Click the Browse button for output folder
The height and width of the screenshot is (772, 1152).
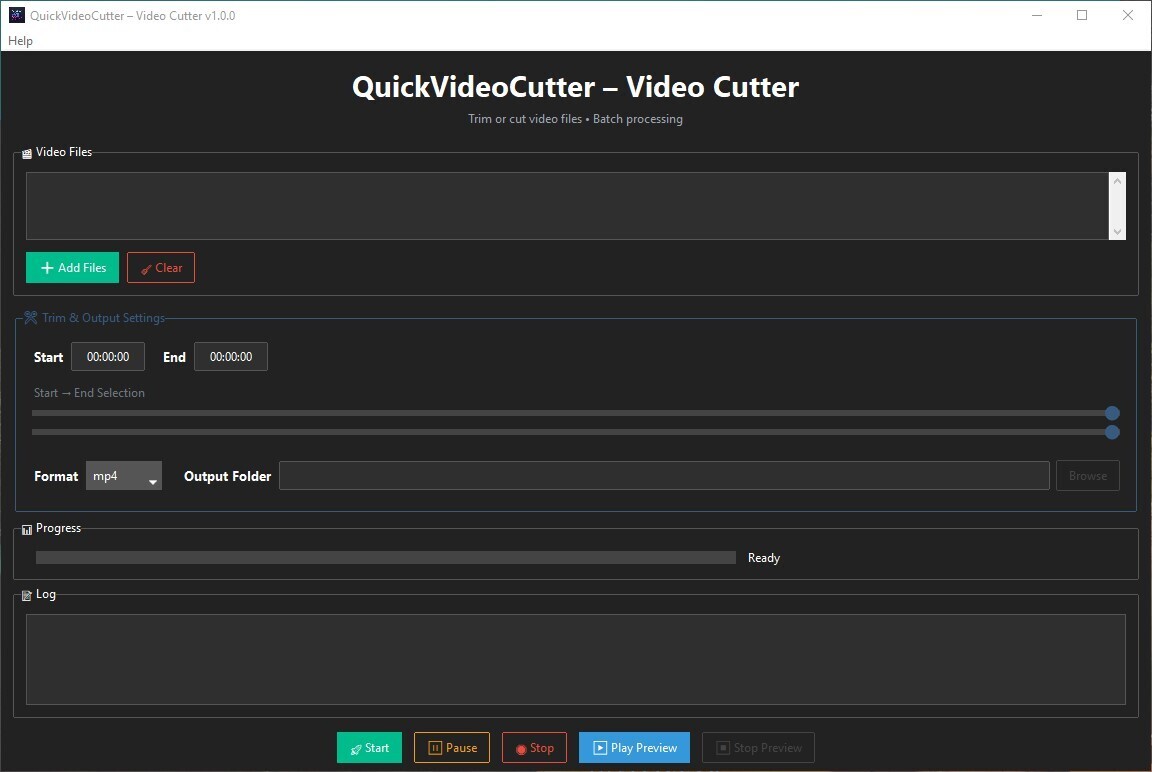pos(1087,476)
